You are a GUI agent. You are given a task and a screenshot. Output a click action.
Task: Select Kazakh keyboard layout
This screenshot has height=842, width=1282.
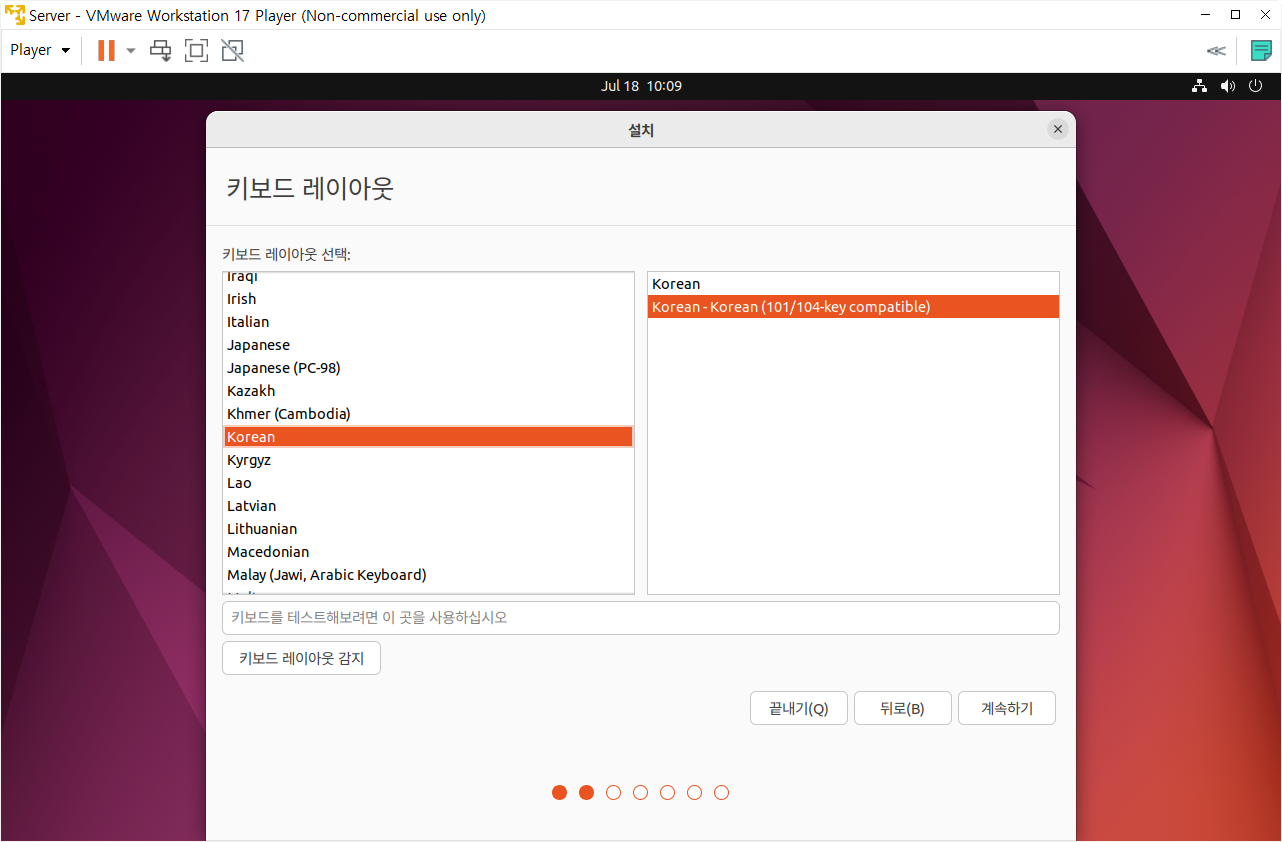tap(428, 391)
